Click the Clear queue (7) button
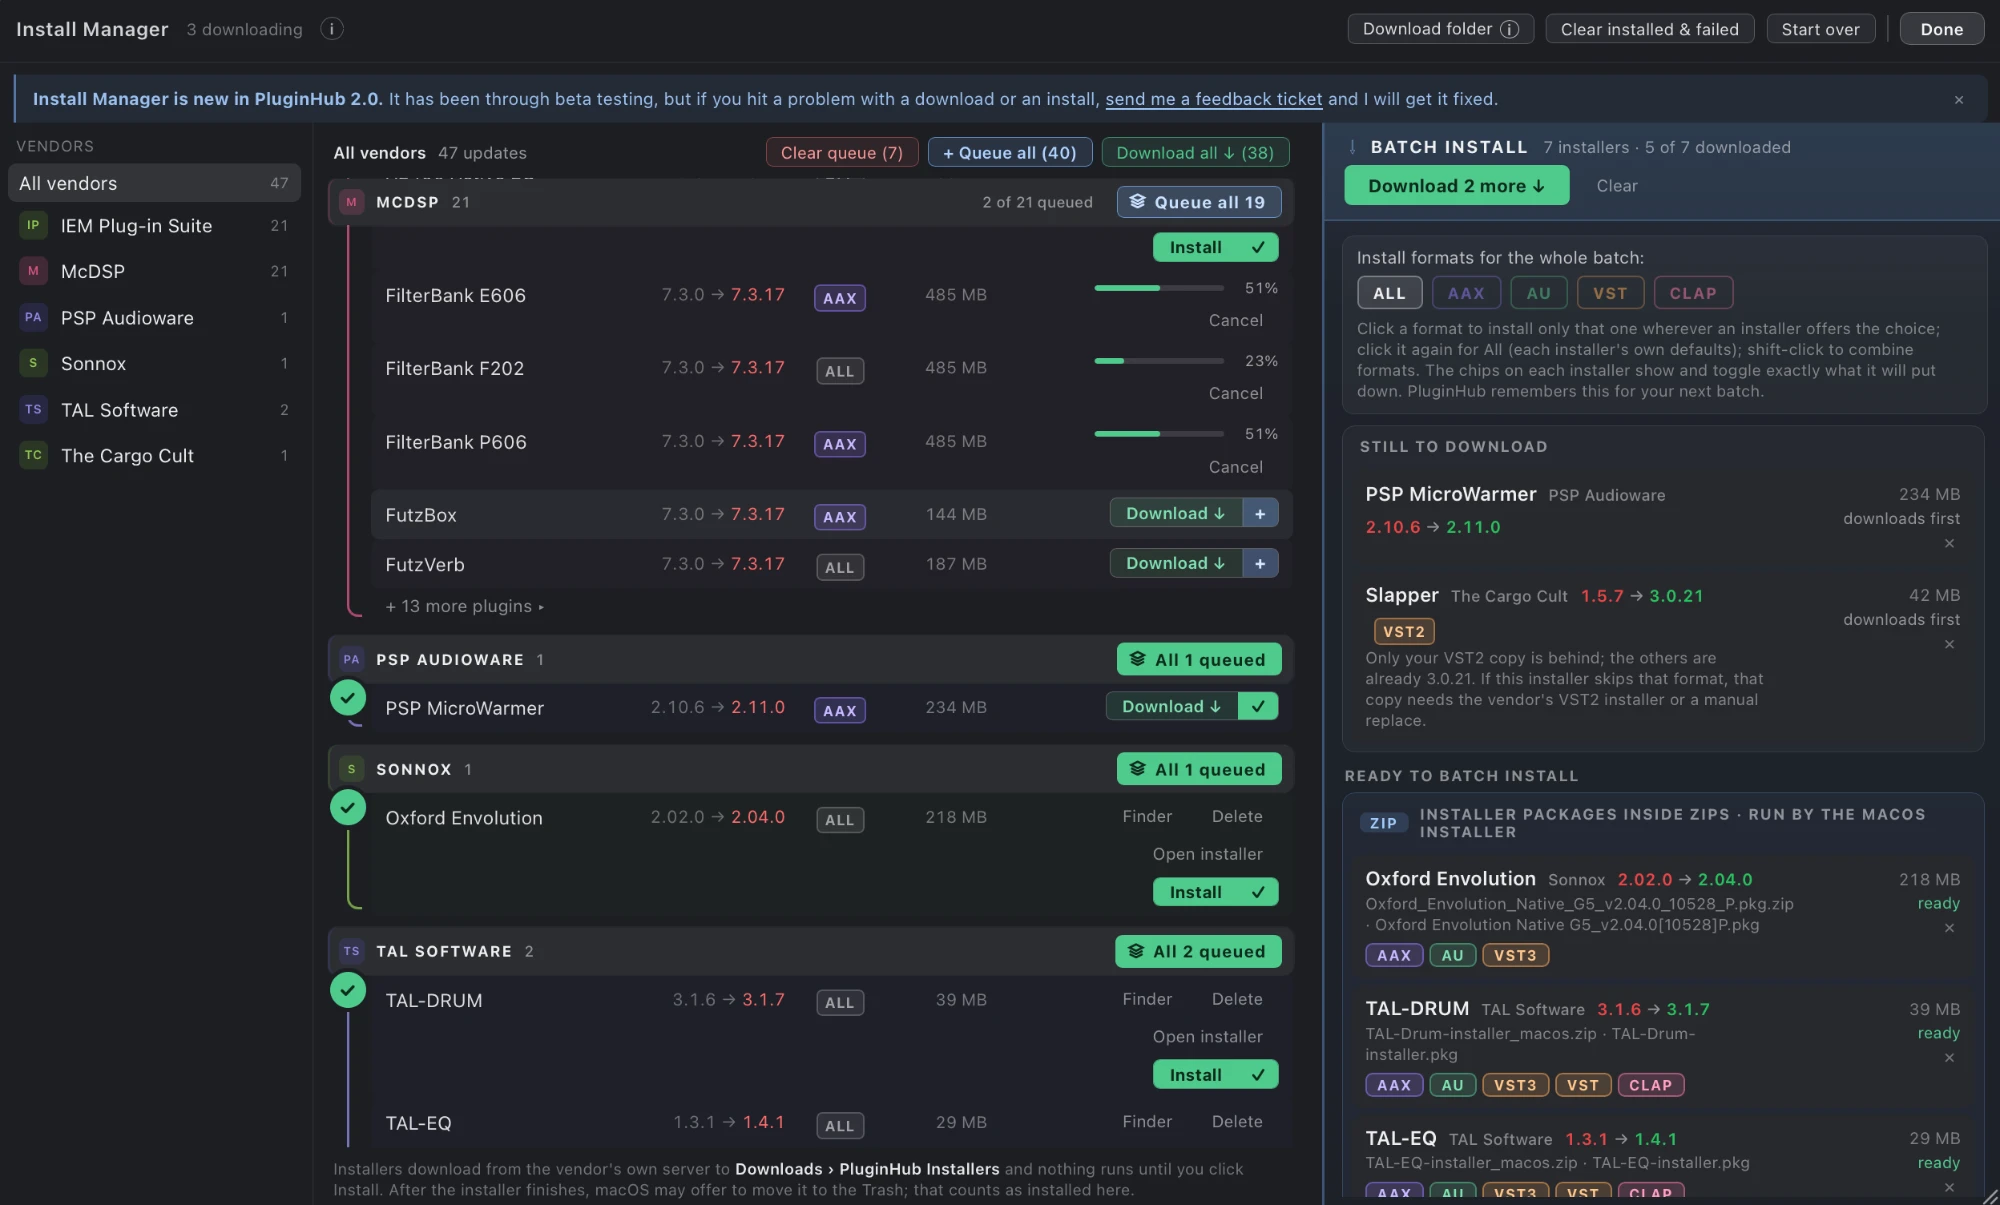The height and width of the screenshot is (1205, 2000). point(841,152)
